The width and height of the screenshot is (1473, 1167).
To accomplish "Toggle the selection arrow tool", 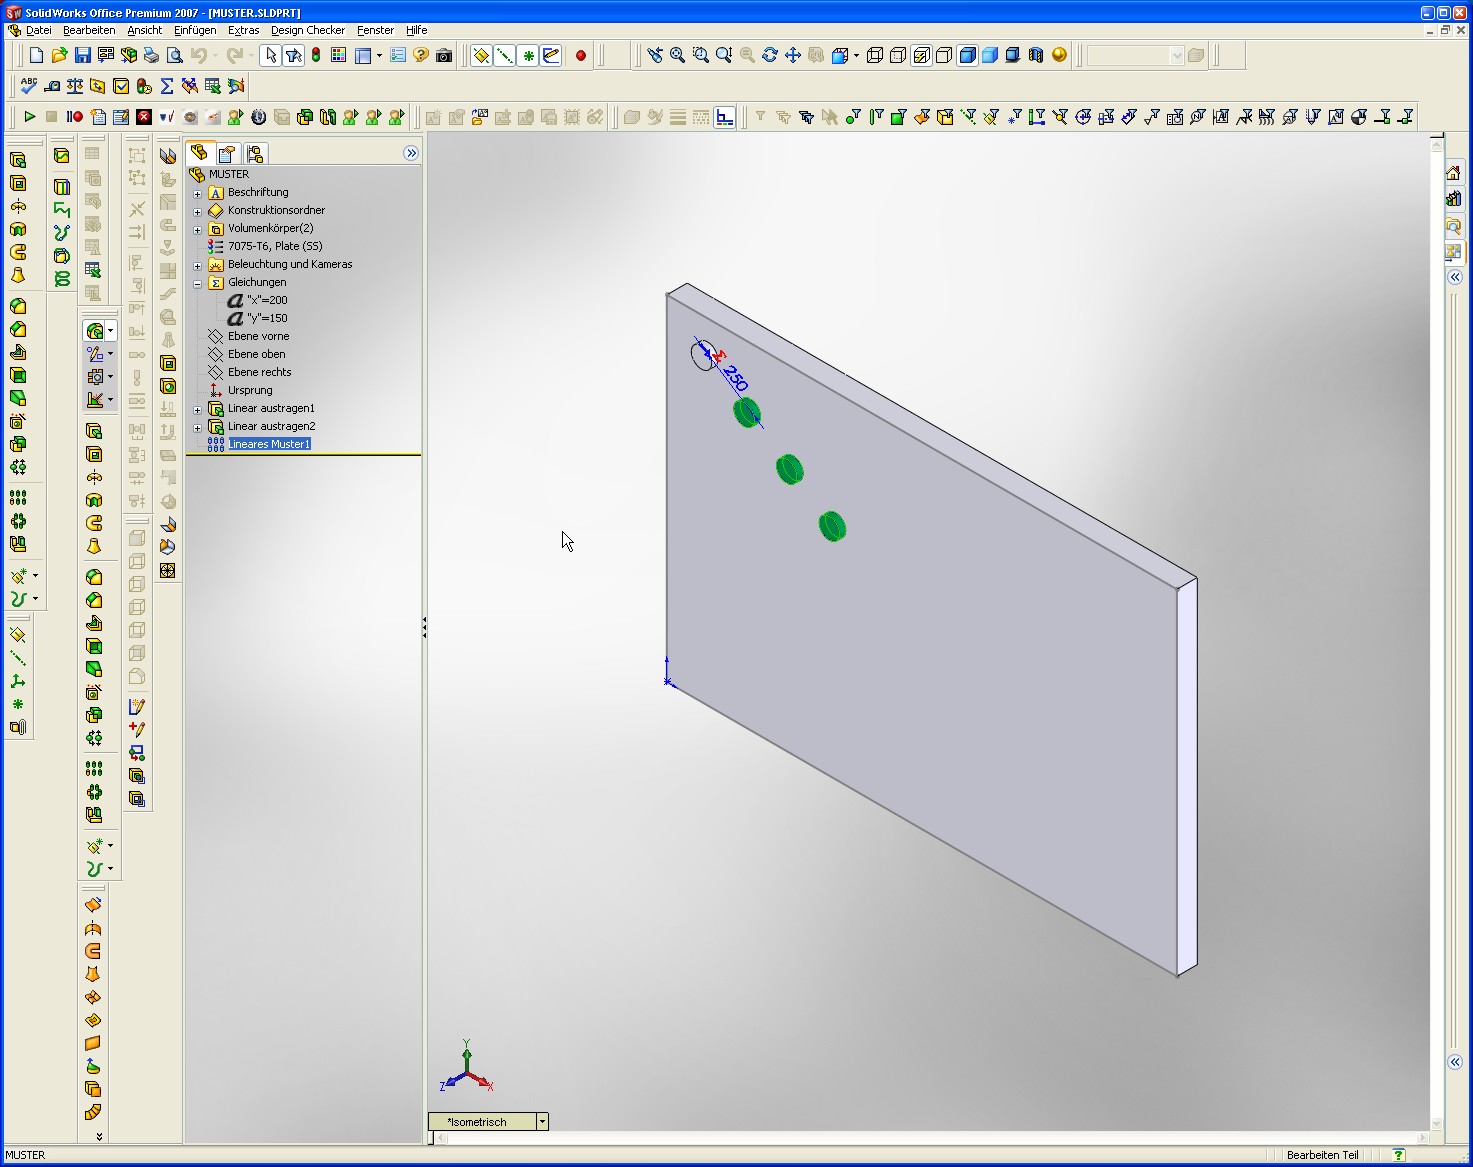I will coord(270,55).
